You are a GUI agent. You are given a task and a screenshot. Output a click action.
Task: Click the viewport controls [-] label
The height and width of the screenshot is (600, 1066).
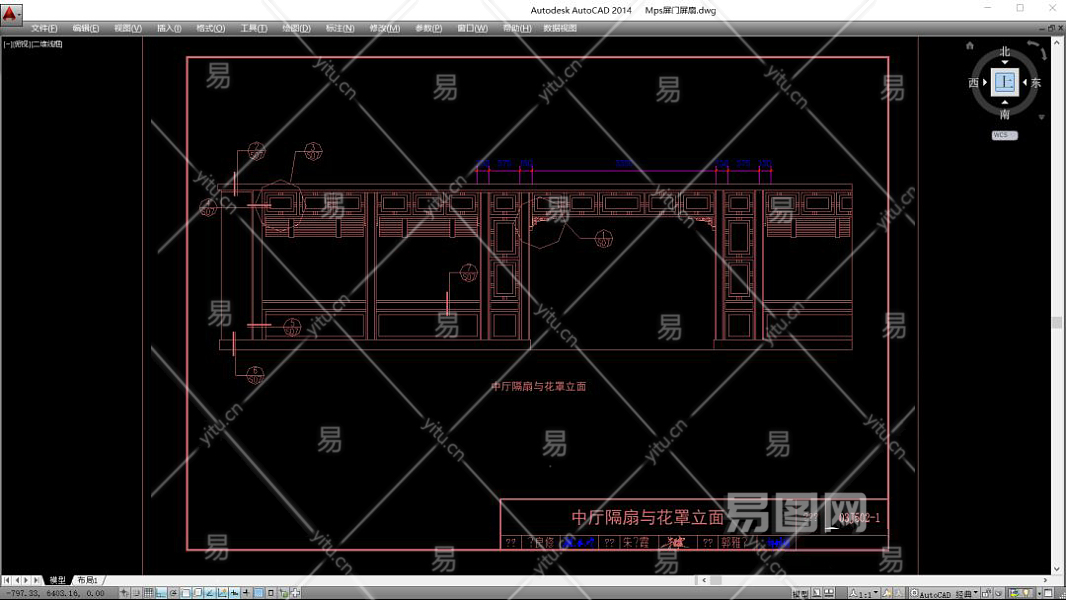point(8,44)
